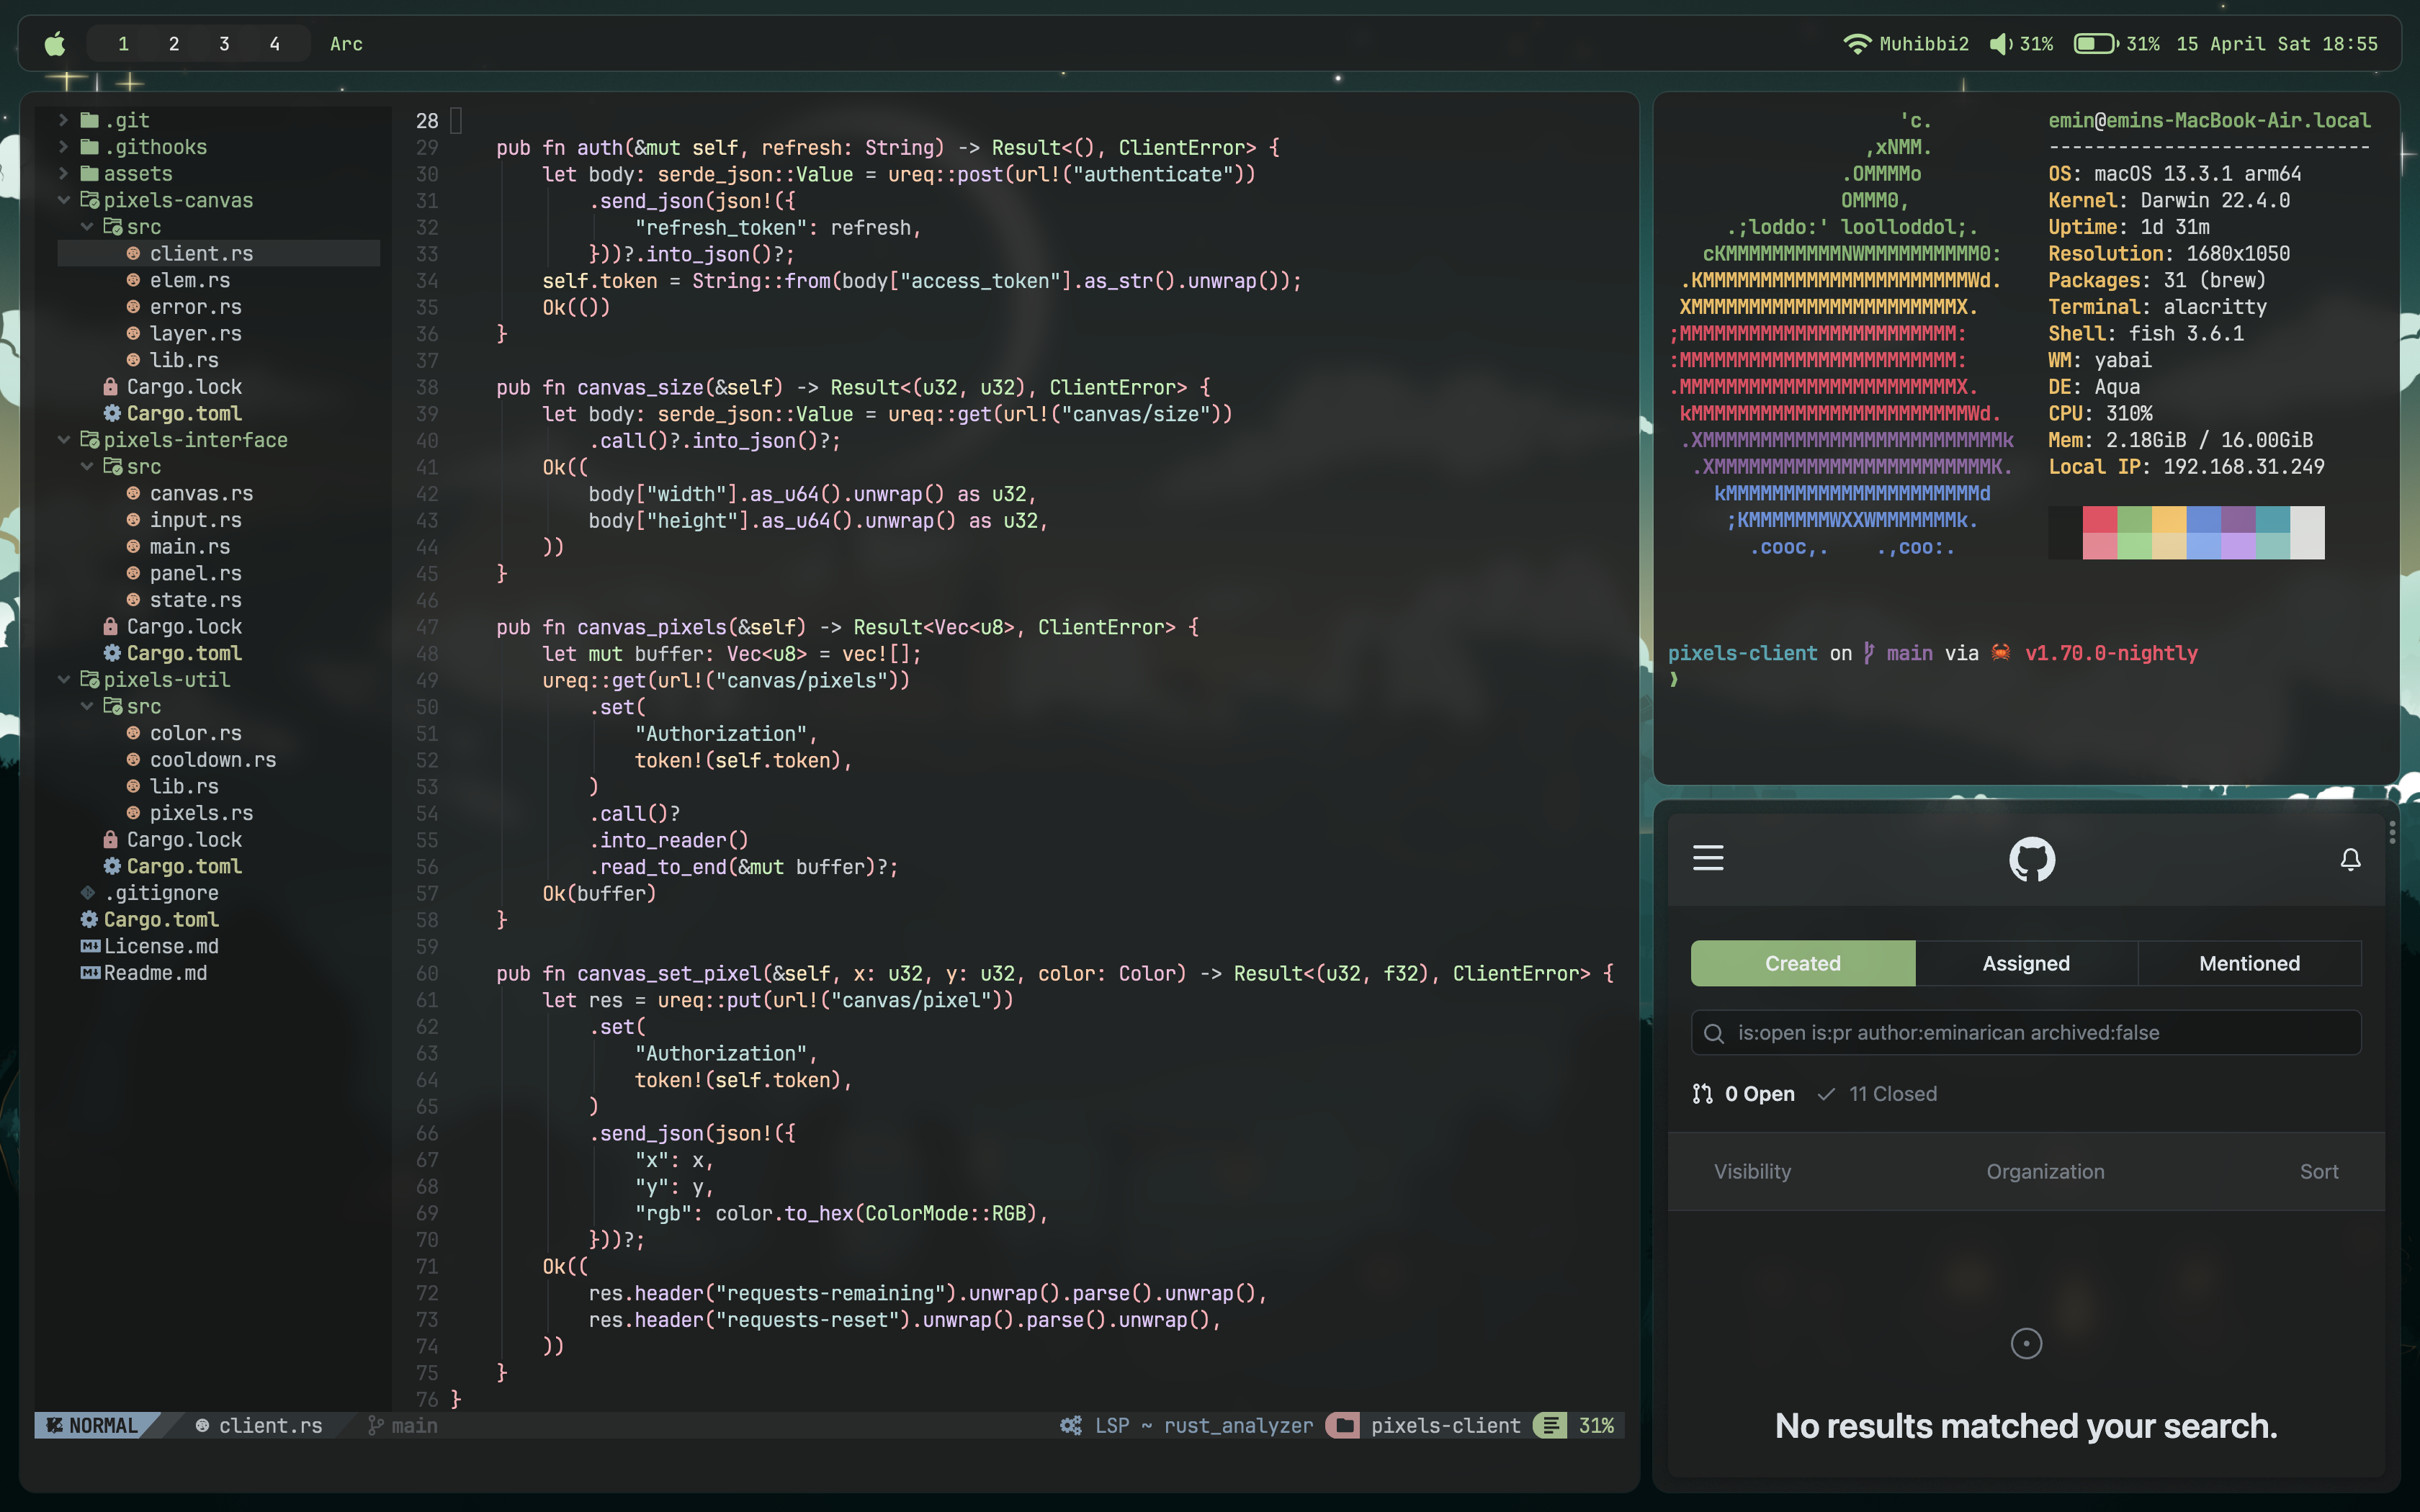Open the Organization filter dropdown

click(x=2045, y=1171)
